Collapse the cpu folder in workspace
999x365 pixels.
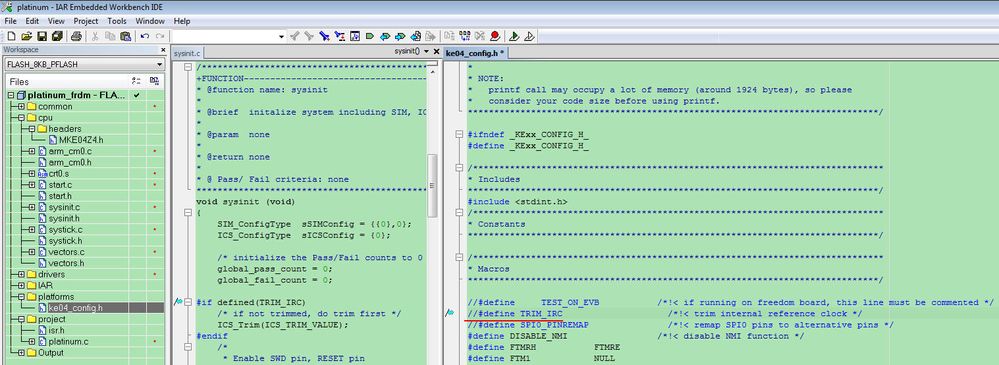coord(21,118)
